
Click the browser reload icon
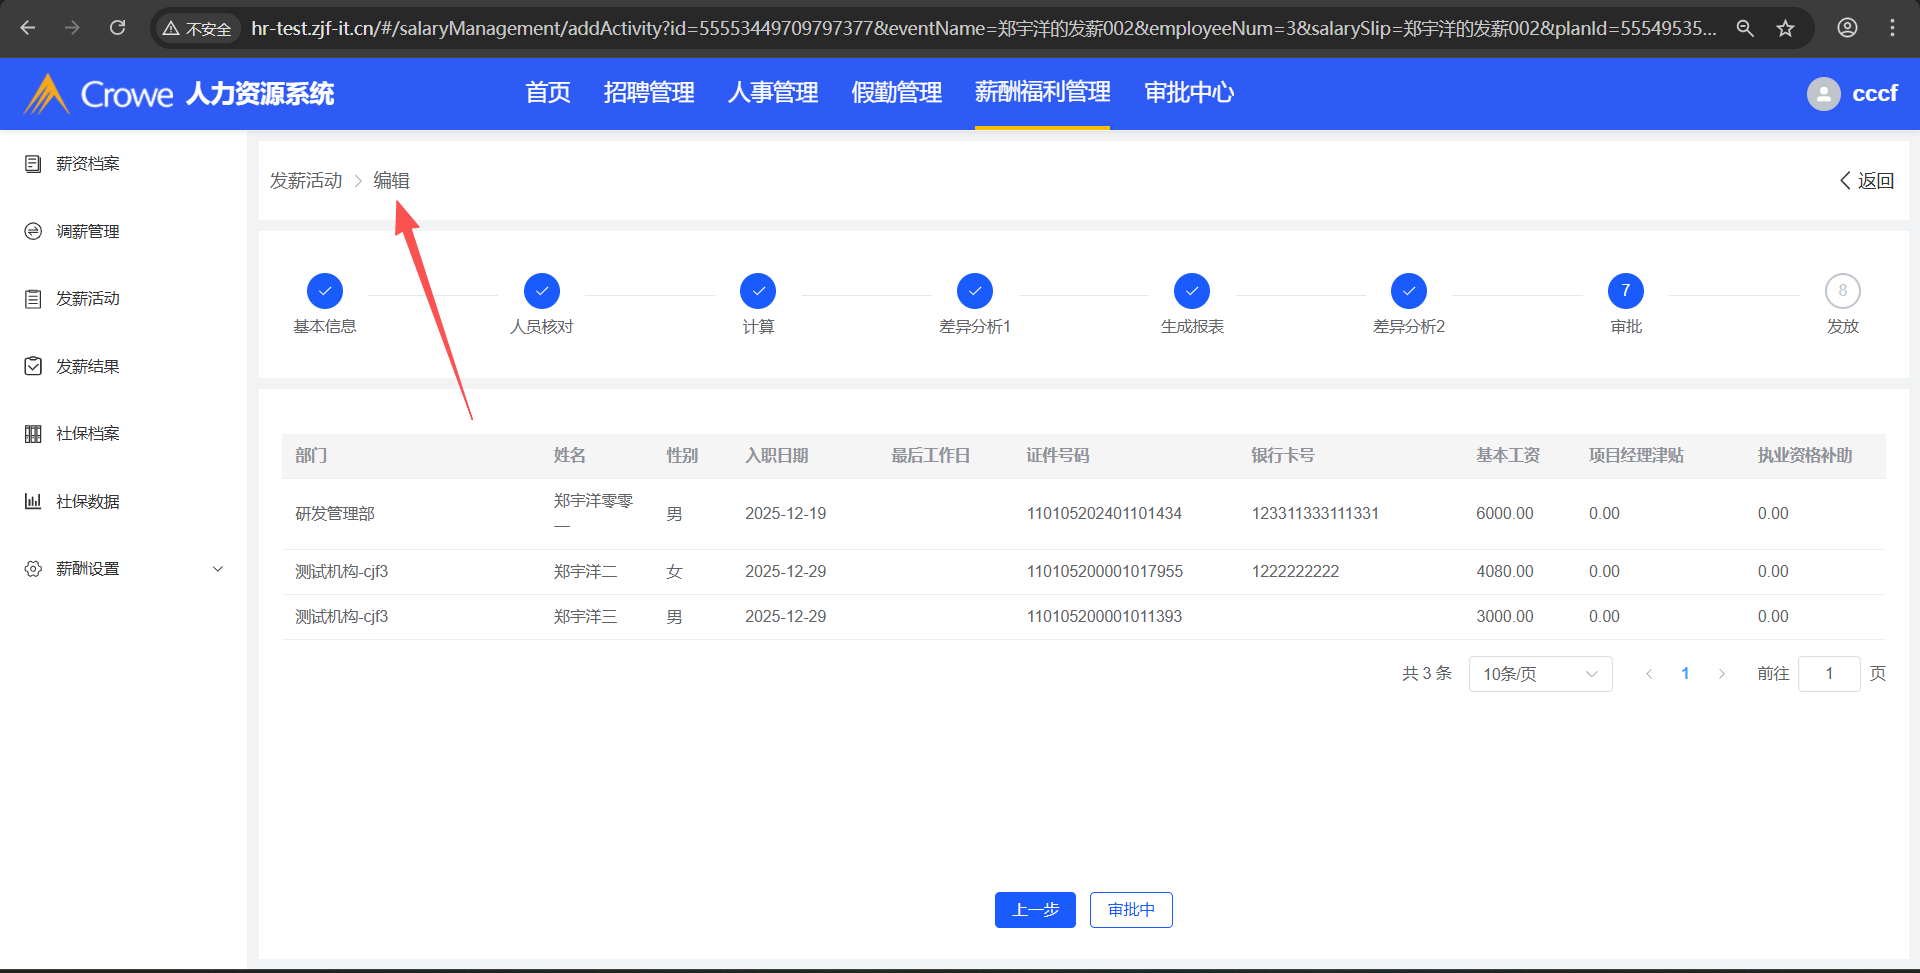[x=118, y=28]
